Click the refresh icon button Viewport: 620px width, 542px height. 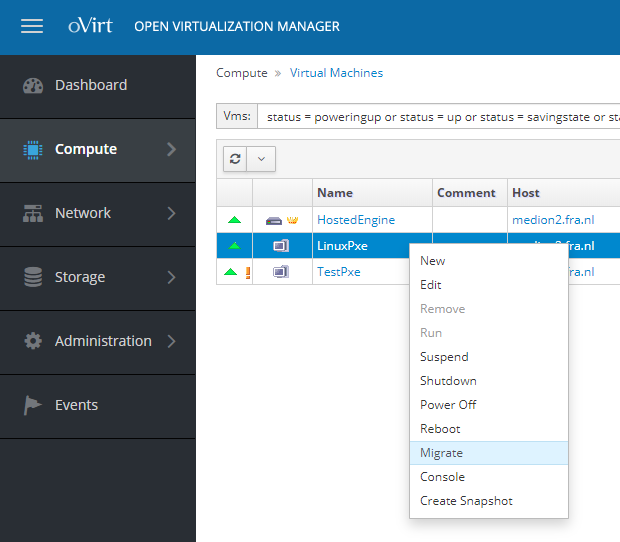(235, 158)
